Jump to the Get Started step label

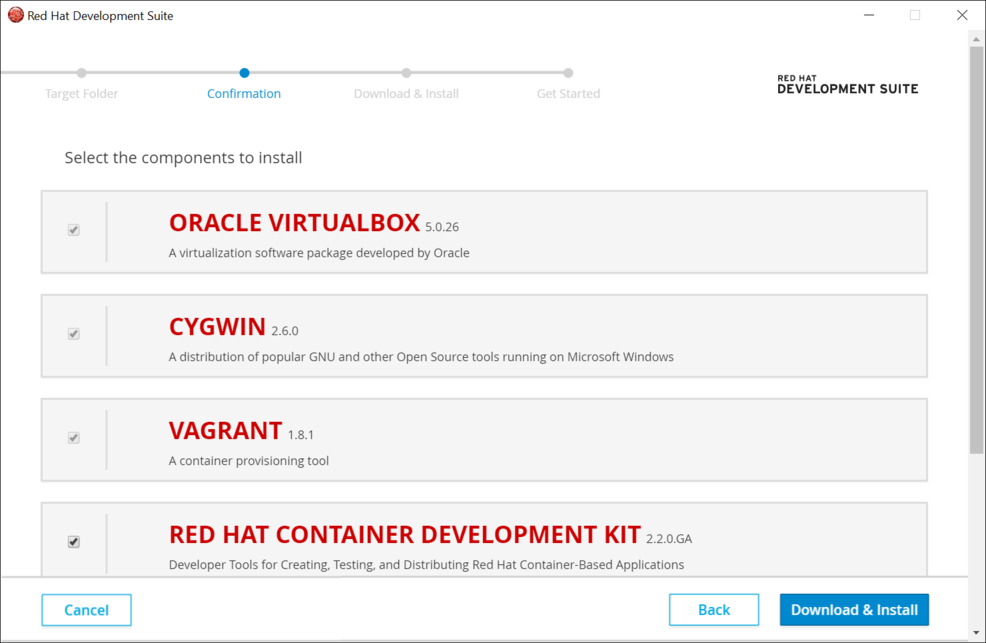coord(568,94)
